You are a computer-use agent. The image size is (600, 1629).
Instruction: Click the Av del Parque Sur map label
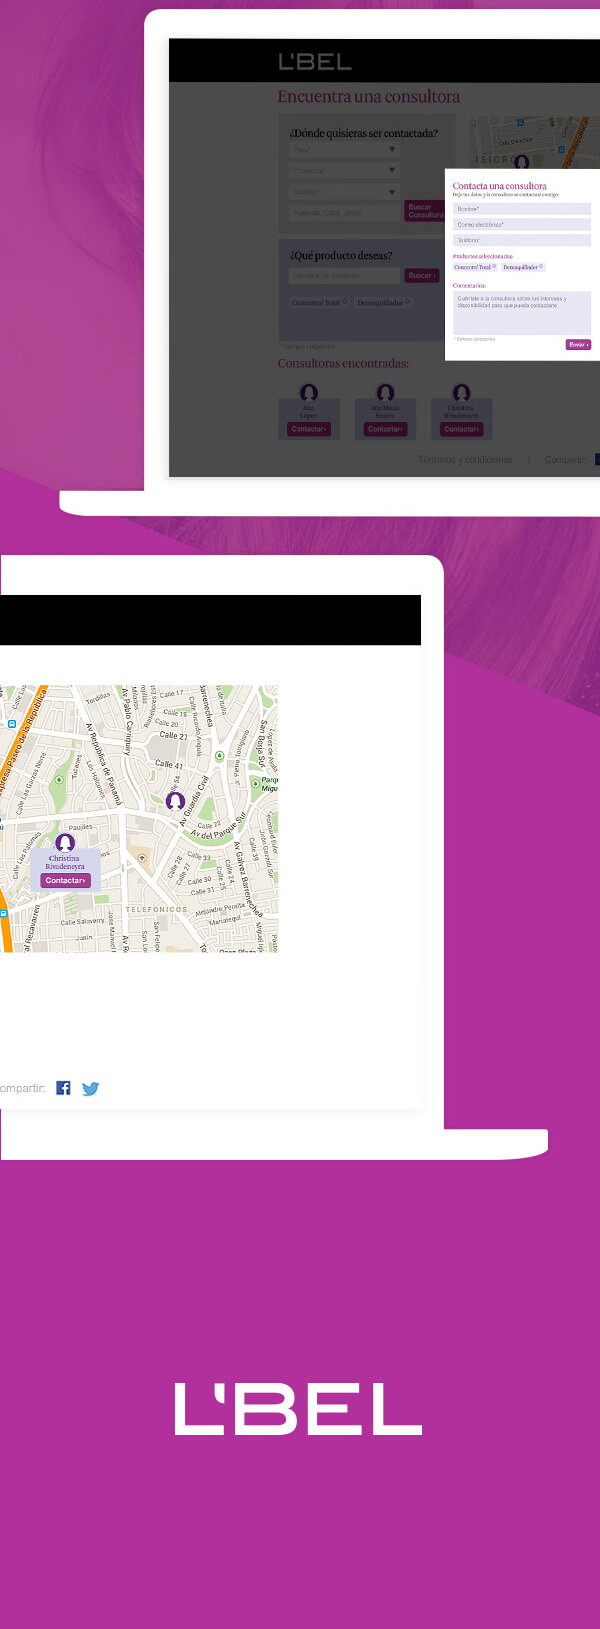click(x=217, y=827)
